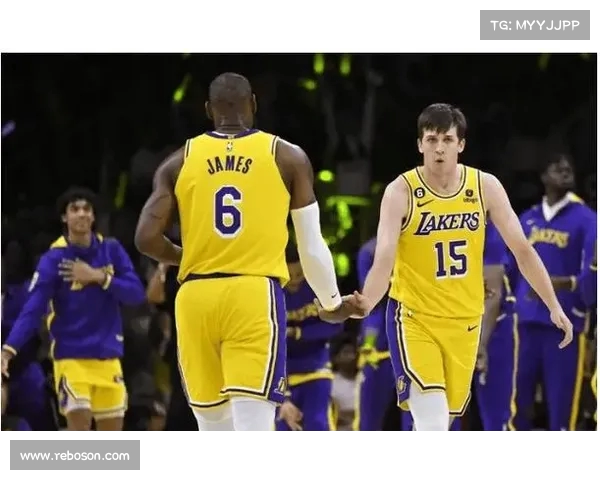Screen dimensions: 600x480
Task: Click the team logo on player 6's shorts
Action: point(281,384)
